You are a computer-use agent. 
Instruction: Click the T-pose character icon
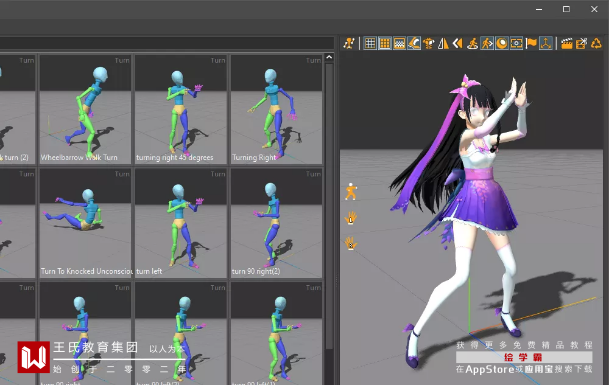point(429,43)
